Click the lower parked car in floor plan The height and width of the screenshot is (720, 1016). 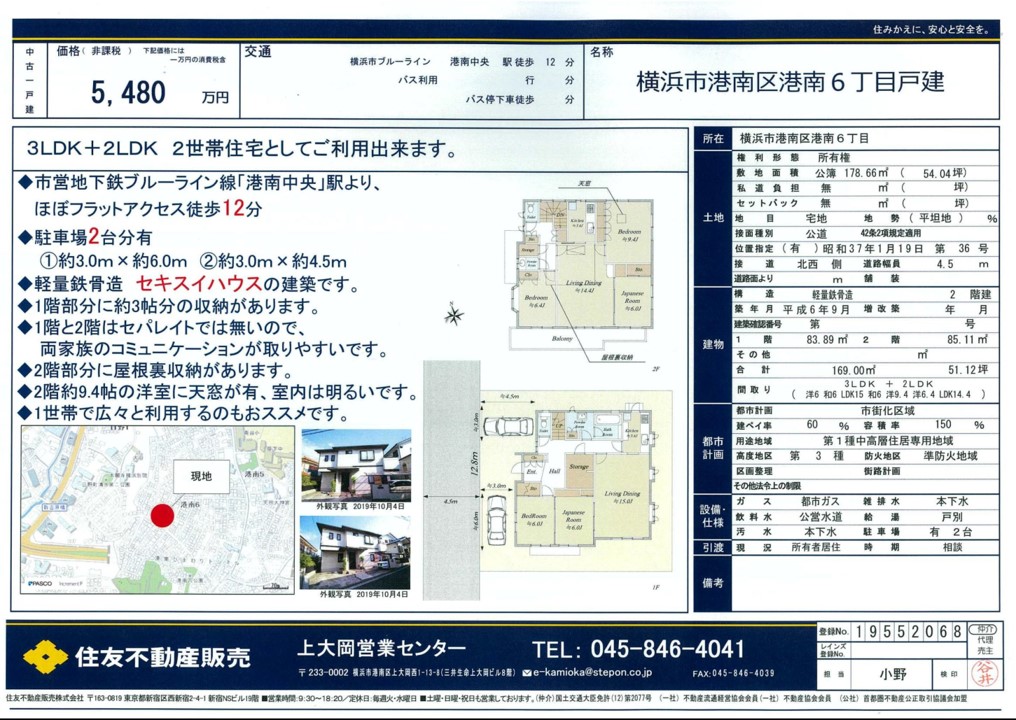click(495, 518)
